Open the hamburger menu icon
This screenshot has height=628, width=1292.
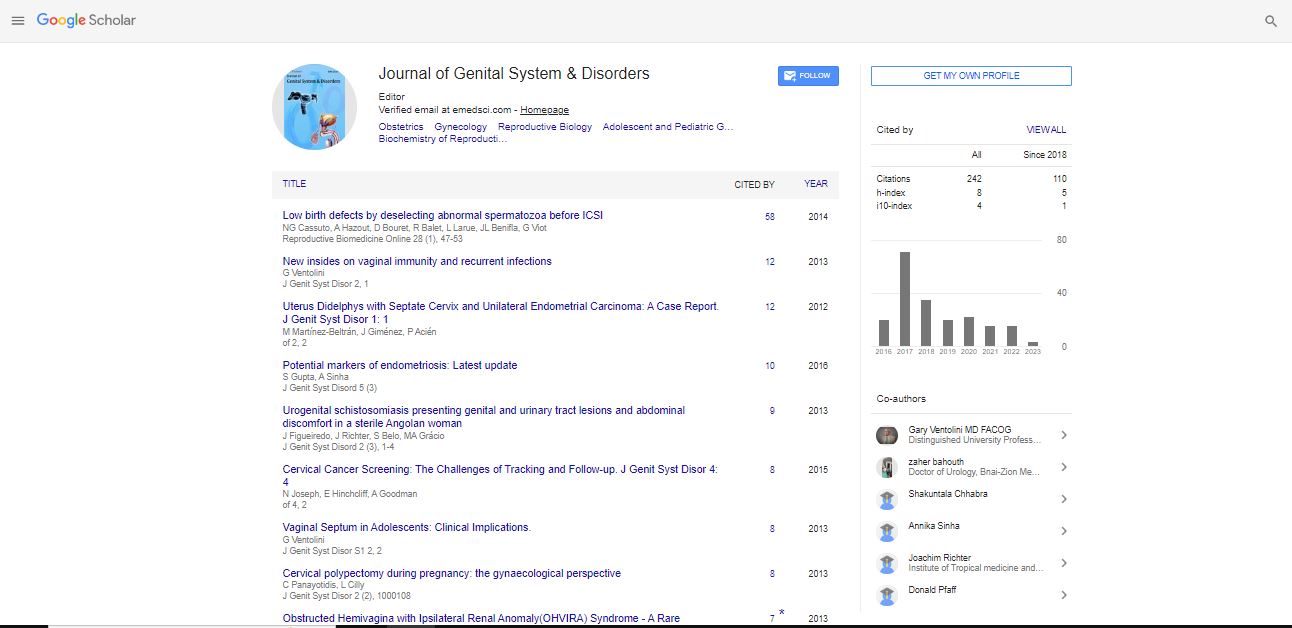click(x=17, y=21)
